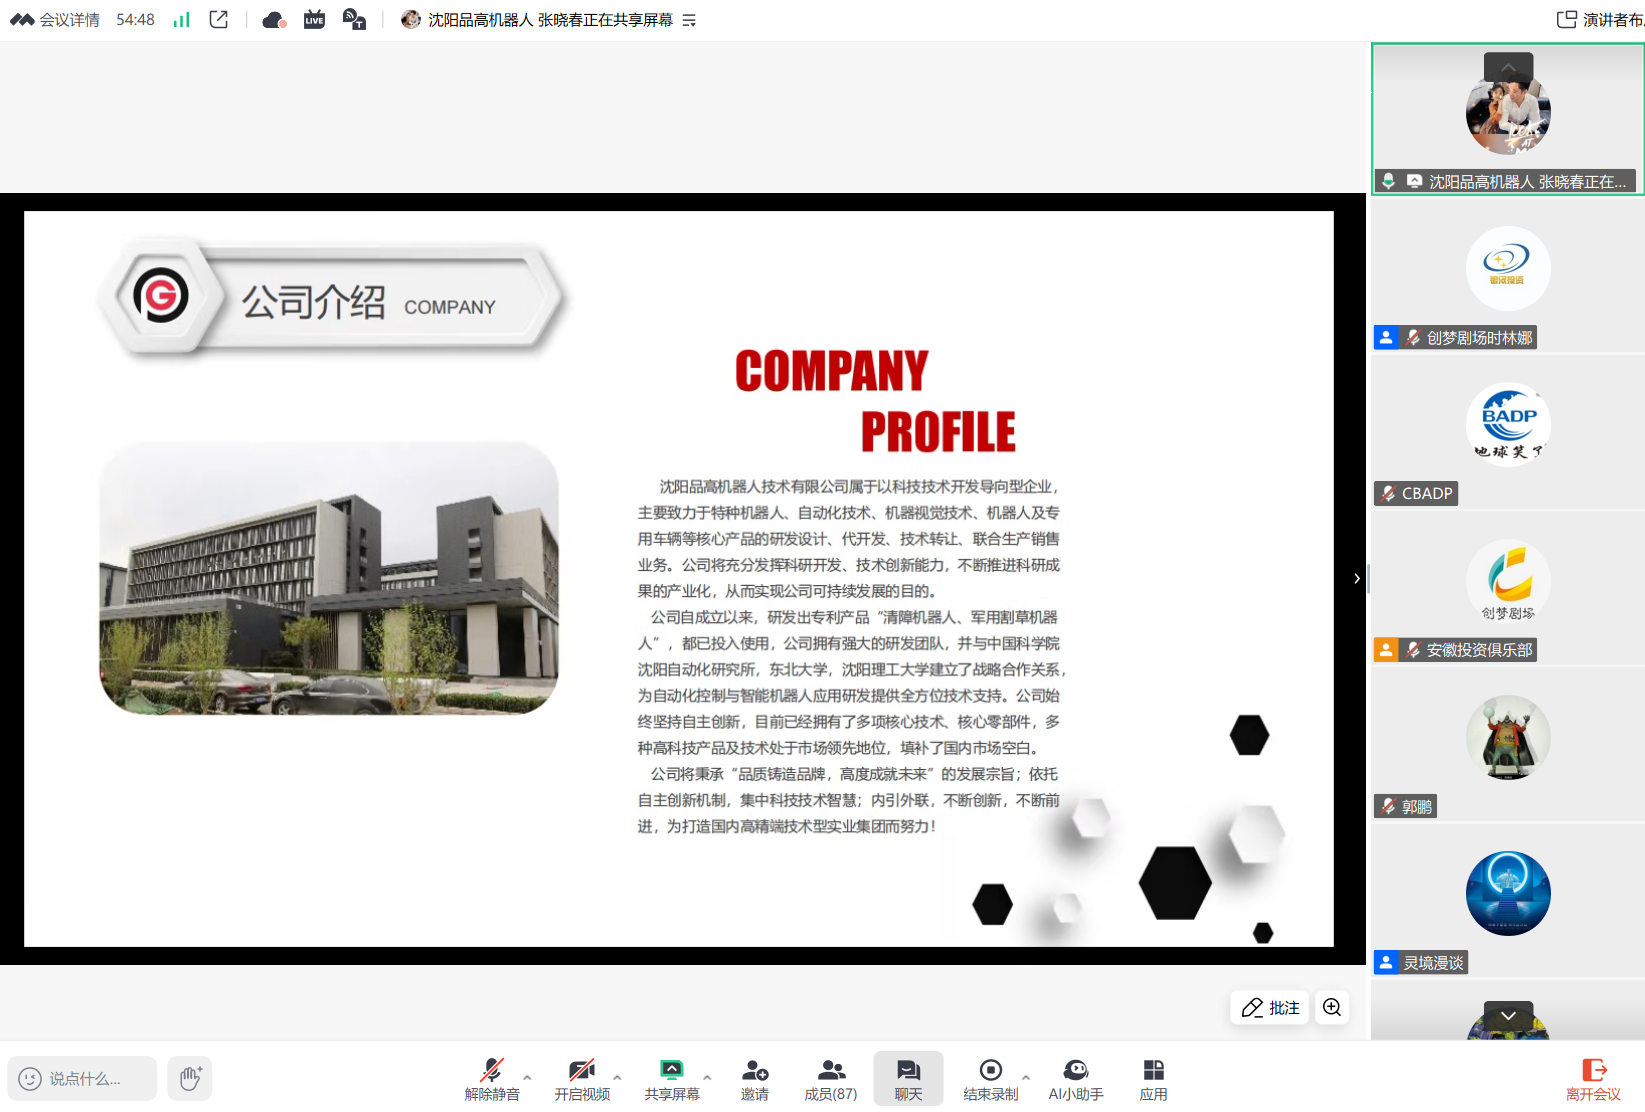
Task: Open the 成员(87) members panel
Action: tap(831, 1079)
